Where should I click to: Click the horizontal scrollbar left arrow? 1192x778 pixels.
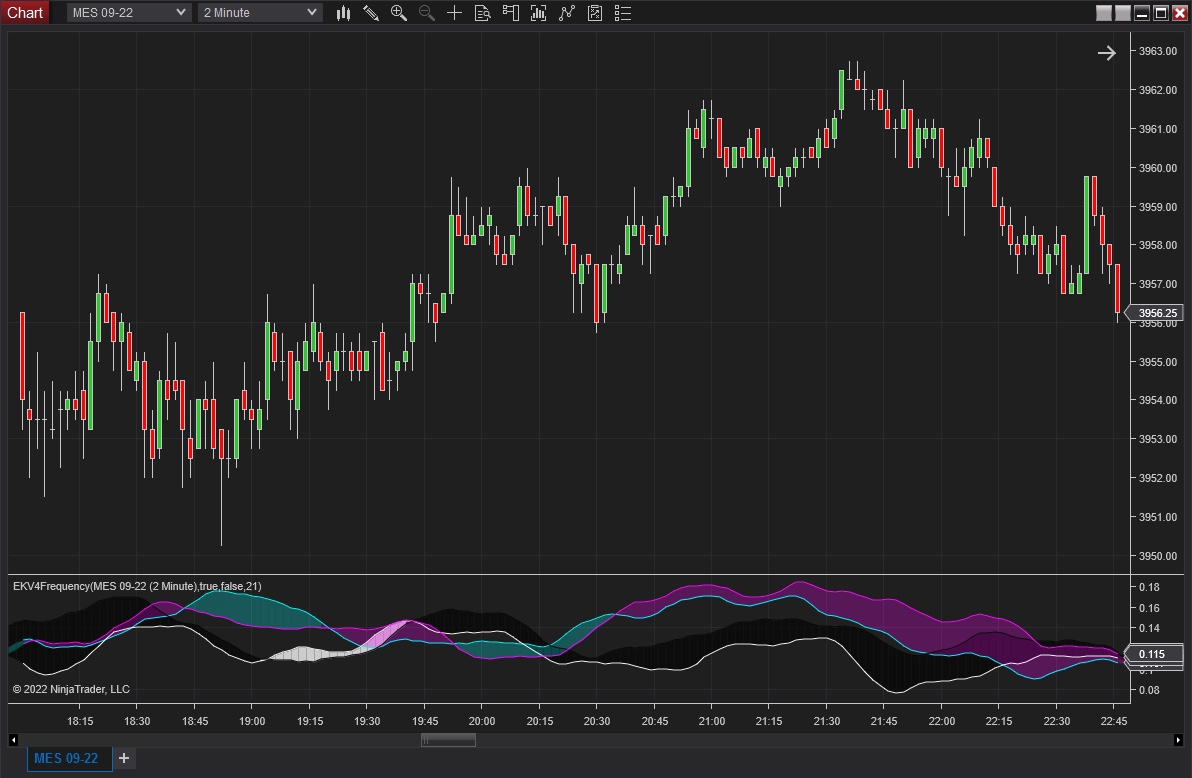coord(13,739)
